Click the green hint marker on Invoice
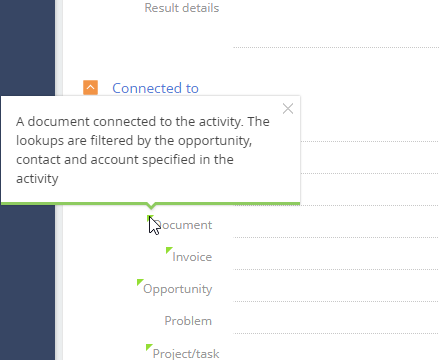Screen dimensions: 439x360 [x=169, y=250]
